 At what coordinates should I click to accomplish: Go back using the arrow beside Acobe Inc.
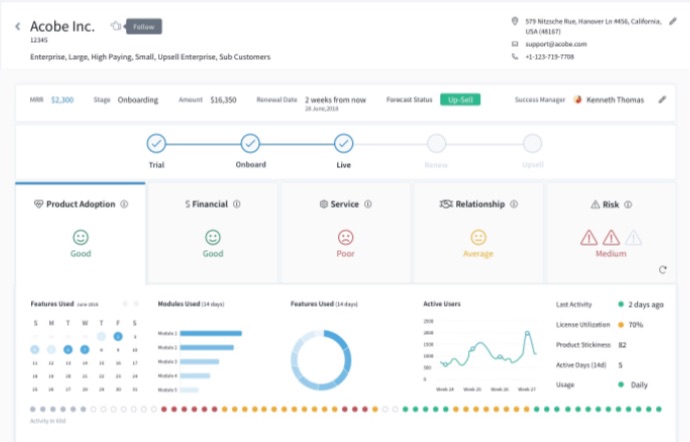tap(18, 26)
